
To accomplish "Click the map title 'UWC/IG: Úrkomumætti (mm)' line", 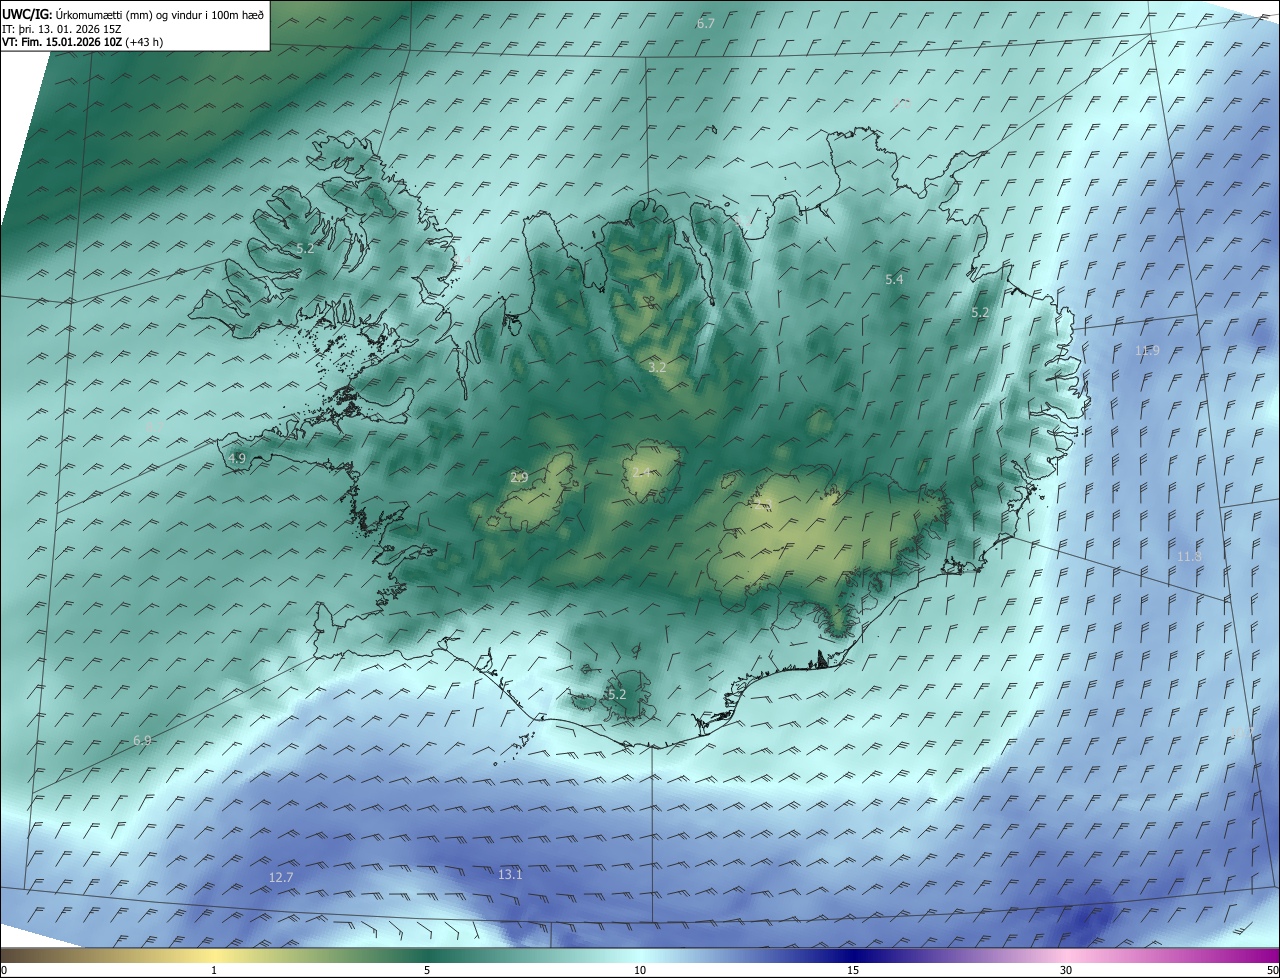I will 133,14.
